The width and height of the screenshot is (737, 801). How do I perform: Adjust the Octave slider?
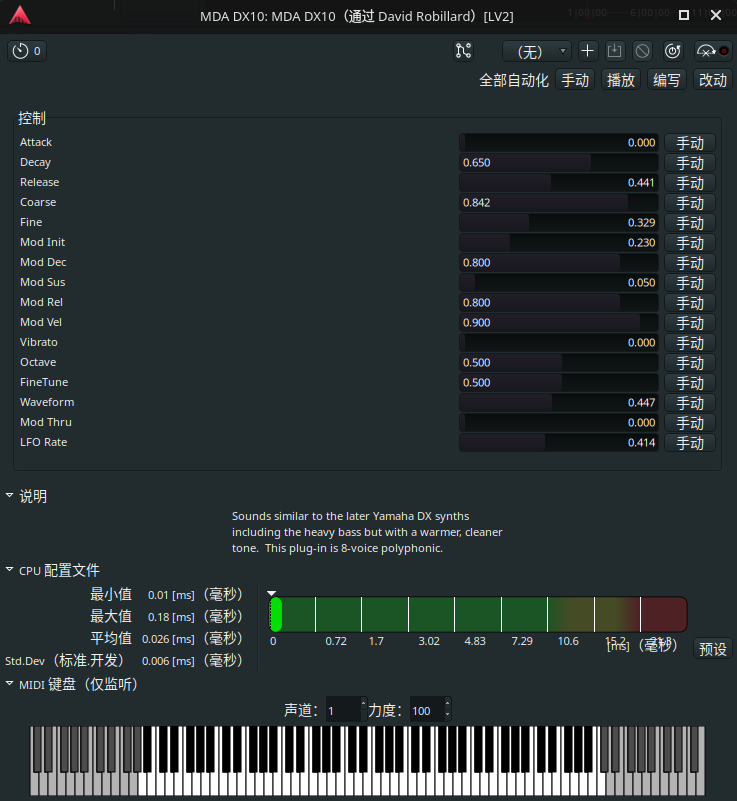click(559, 362)
